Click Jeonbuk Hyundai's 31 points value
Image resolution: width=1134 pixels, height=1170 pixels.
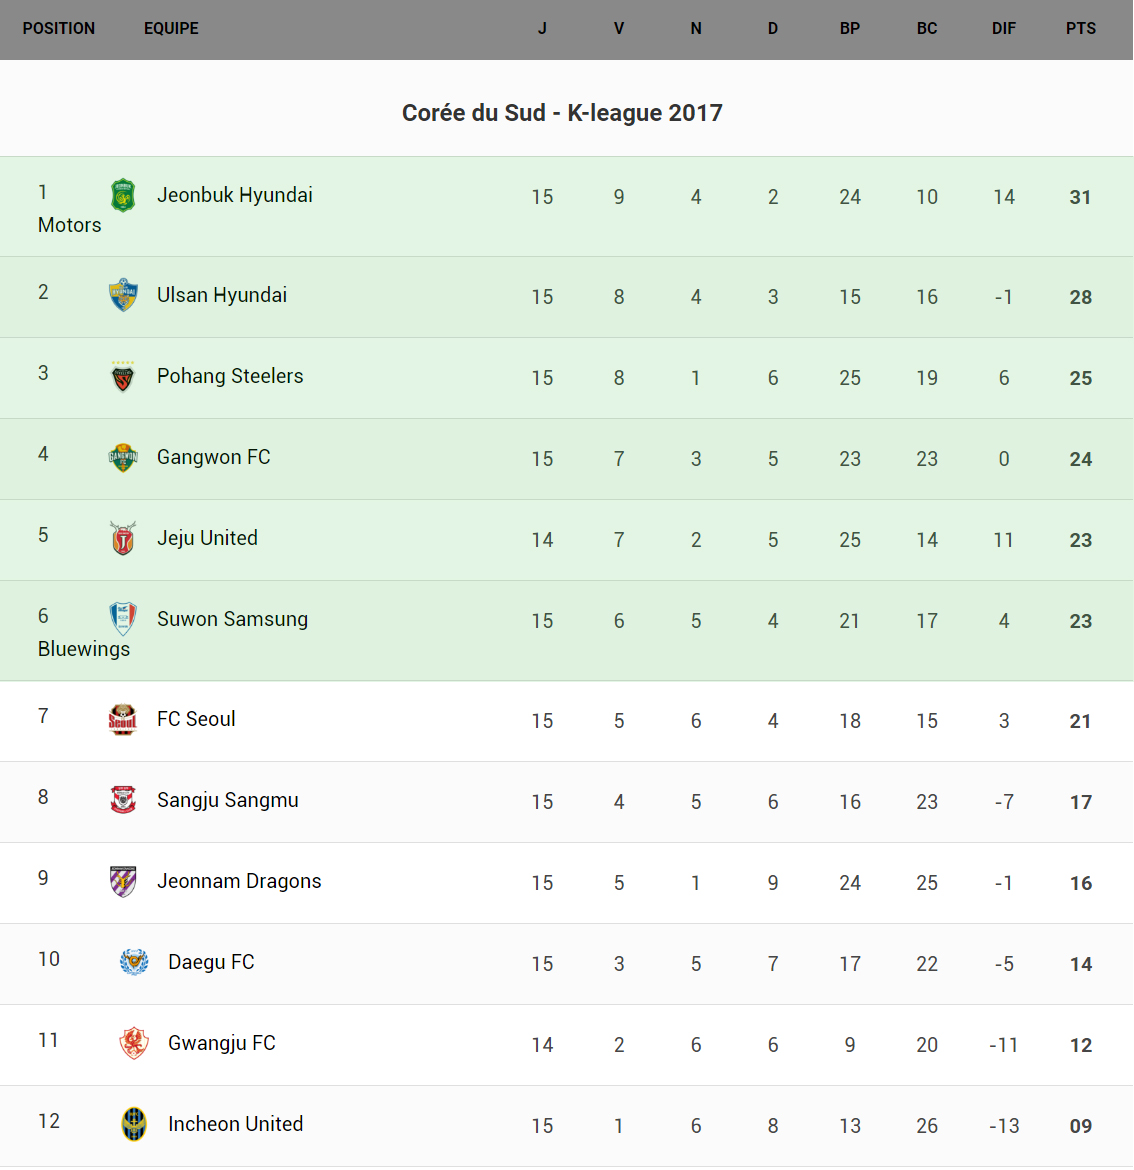pyautogui.click(x=1080, y=197)
